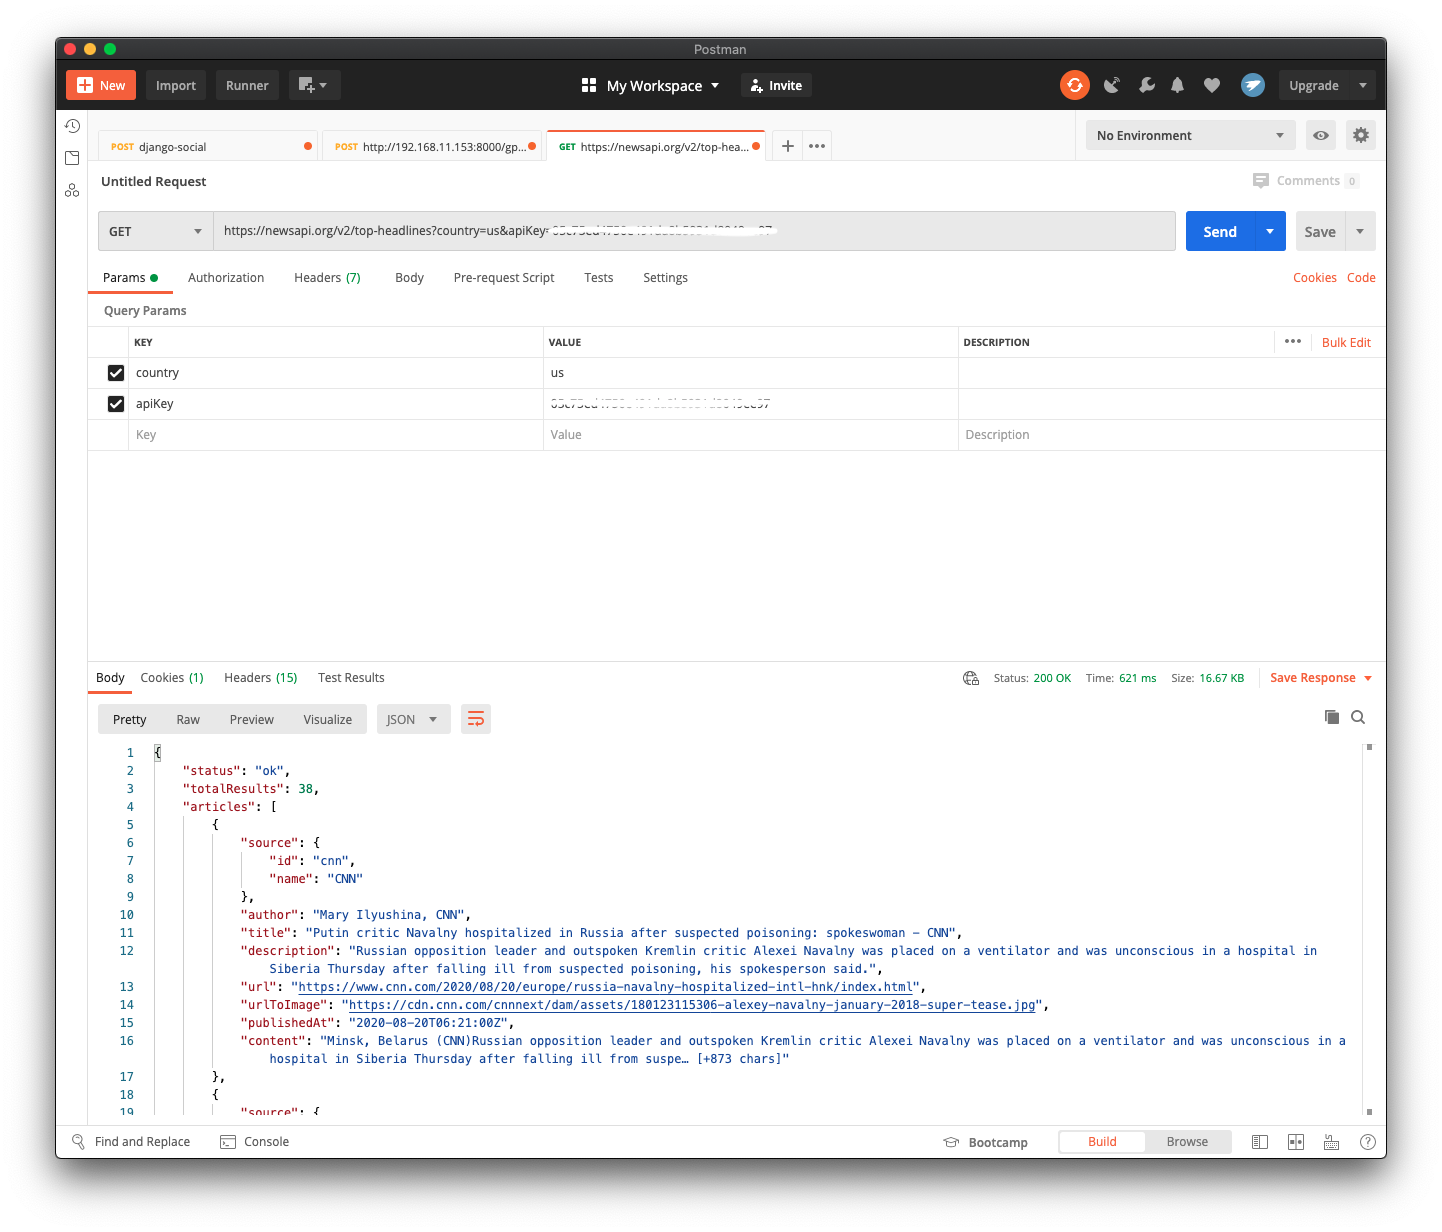The image size is (1442, 1232).
Task: Click the Invite button
Action: (x=776, y=85)
